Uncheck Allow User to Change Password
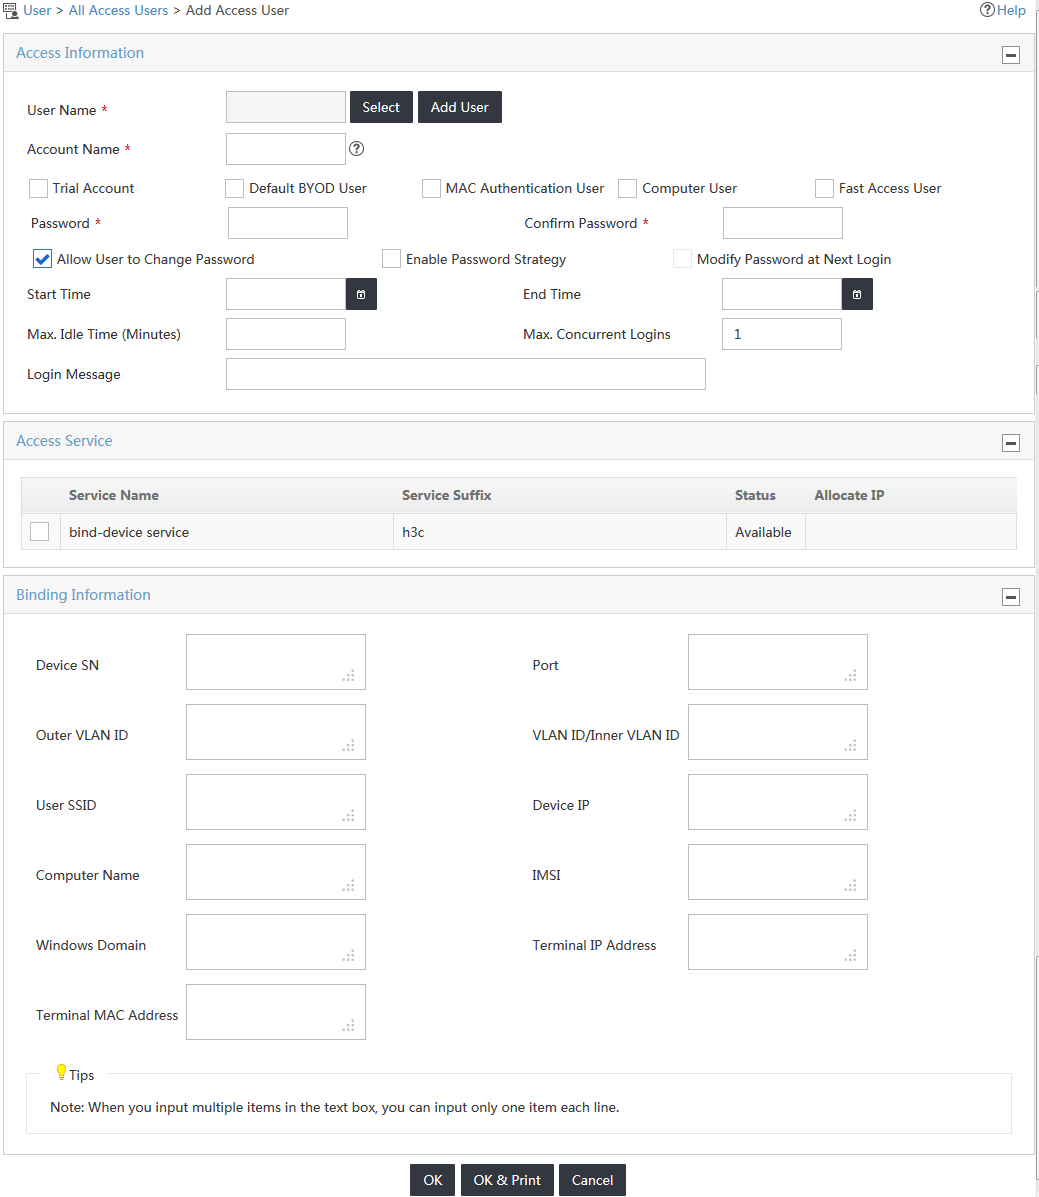Image resolution: width=1039 pixels, height=1197 pixels. [x=42, y=259]
